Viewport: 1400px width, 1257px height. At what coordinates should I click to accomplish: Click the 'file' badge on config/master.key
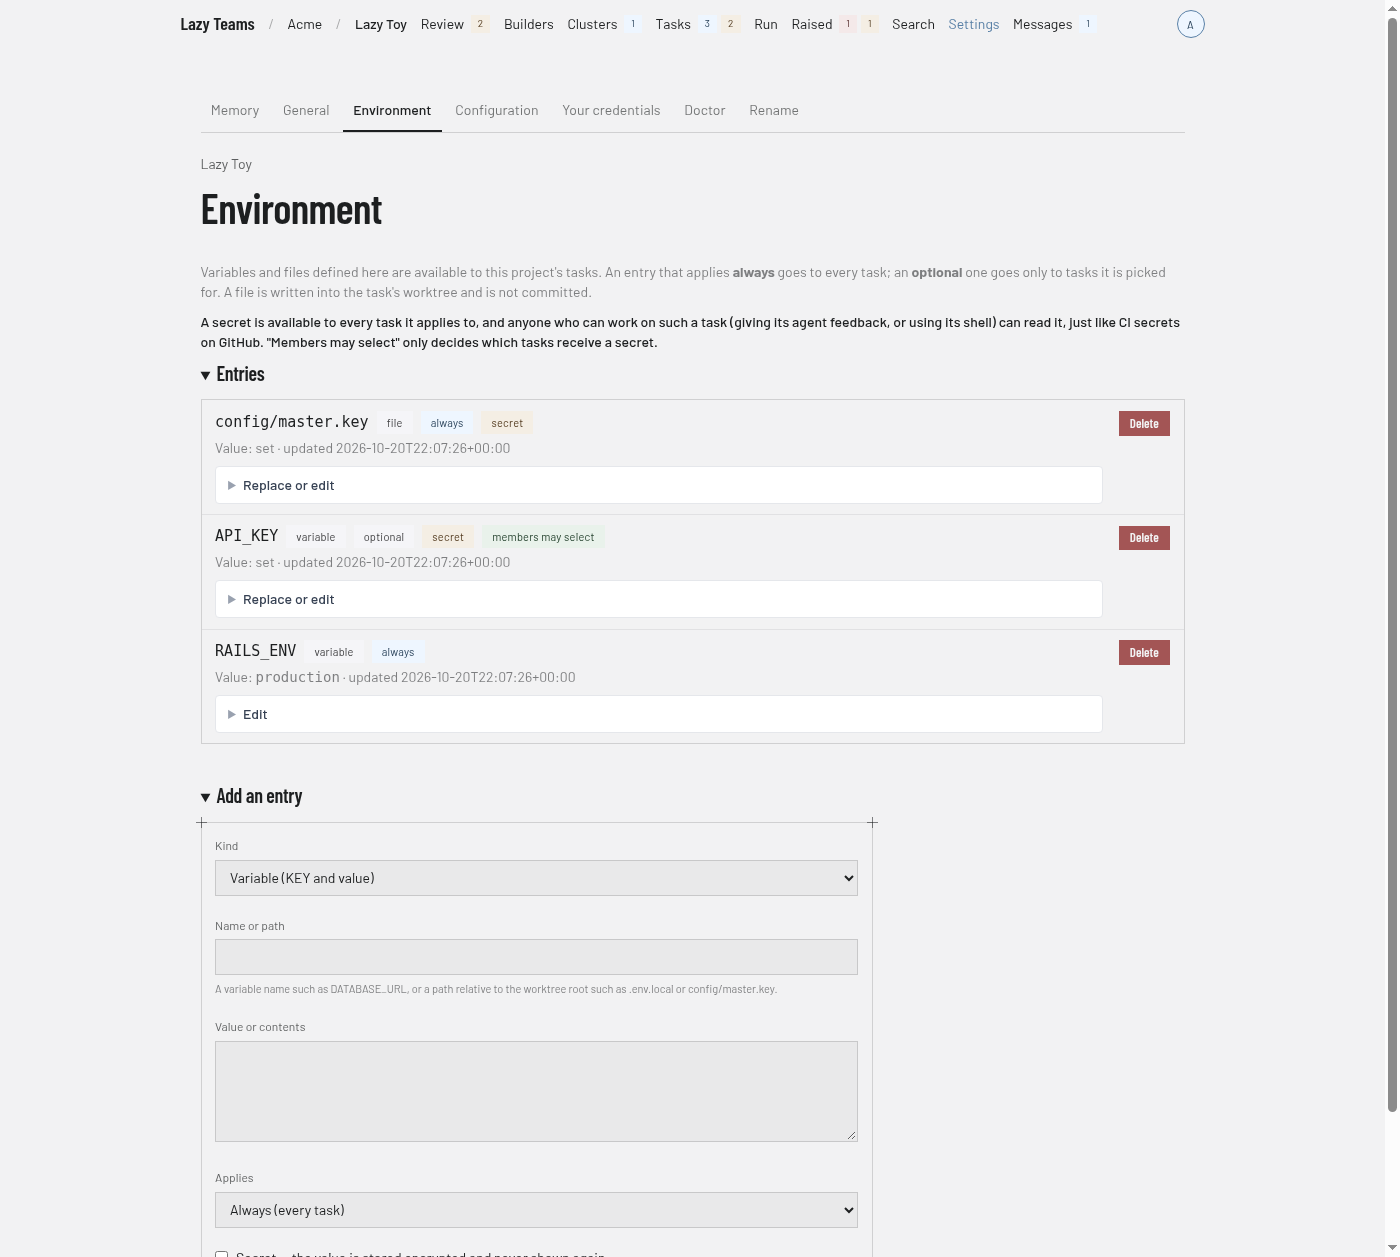point(395,423)
